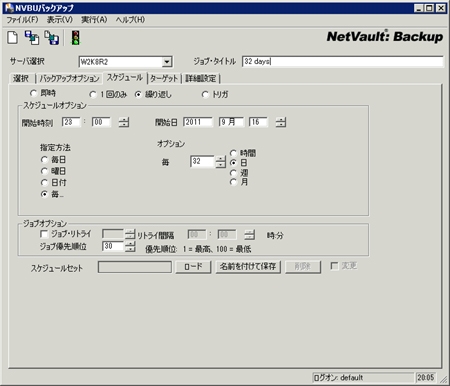Click the interval value spinner
Screen dimensions: 450x386
(220, 162)
